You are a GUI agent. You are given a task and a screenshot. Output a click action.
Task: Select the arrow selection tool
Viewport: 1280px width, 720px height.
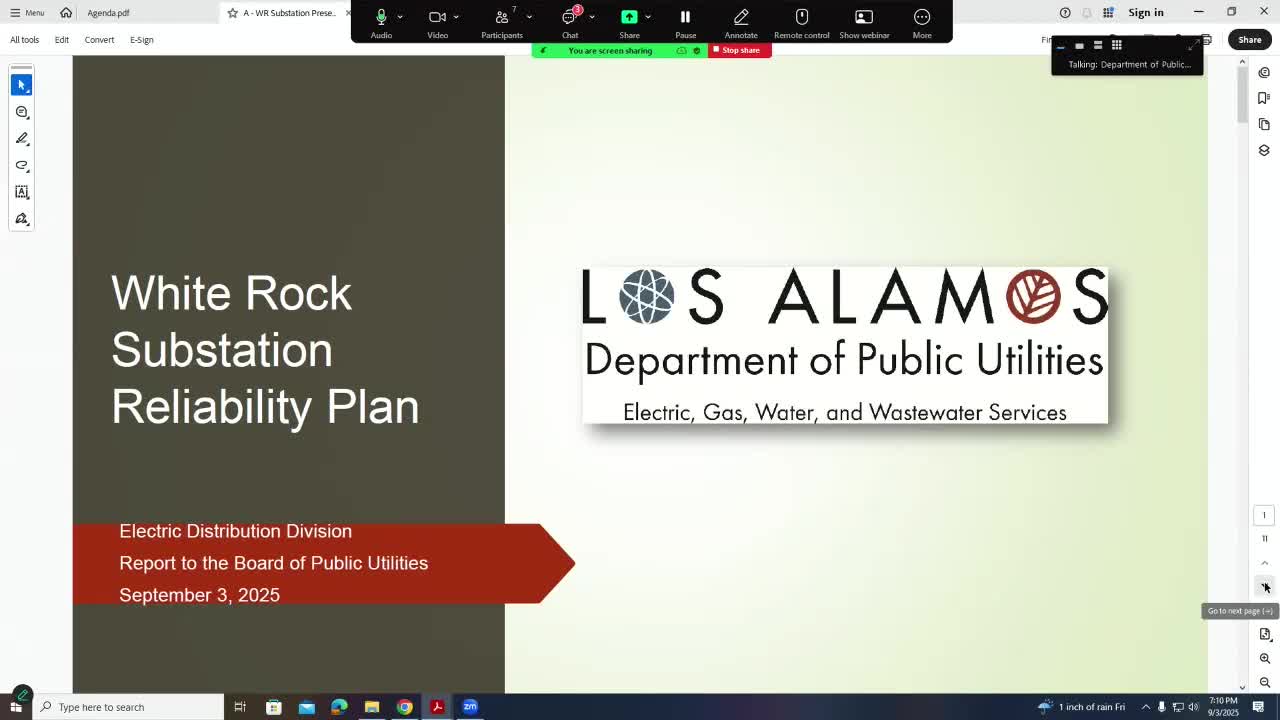[x=22, y=85]
